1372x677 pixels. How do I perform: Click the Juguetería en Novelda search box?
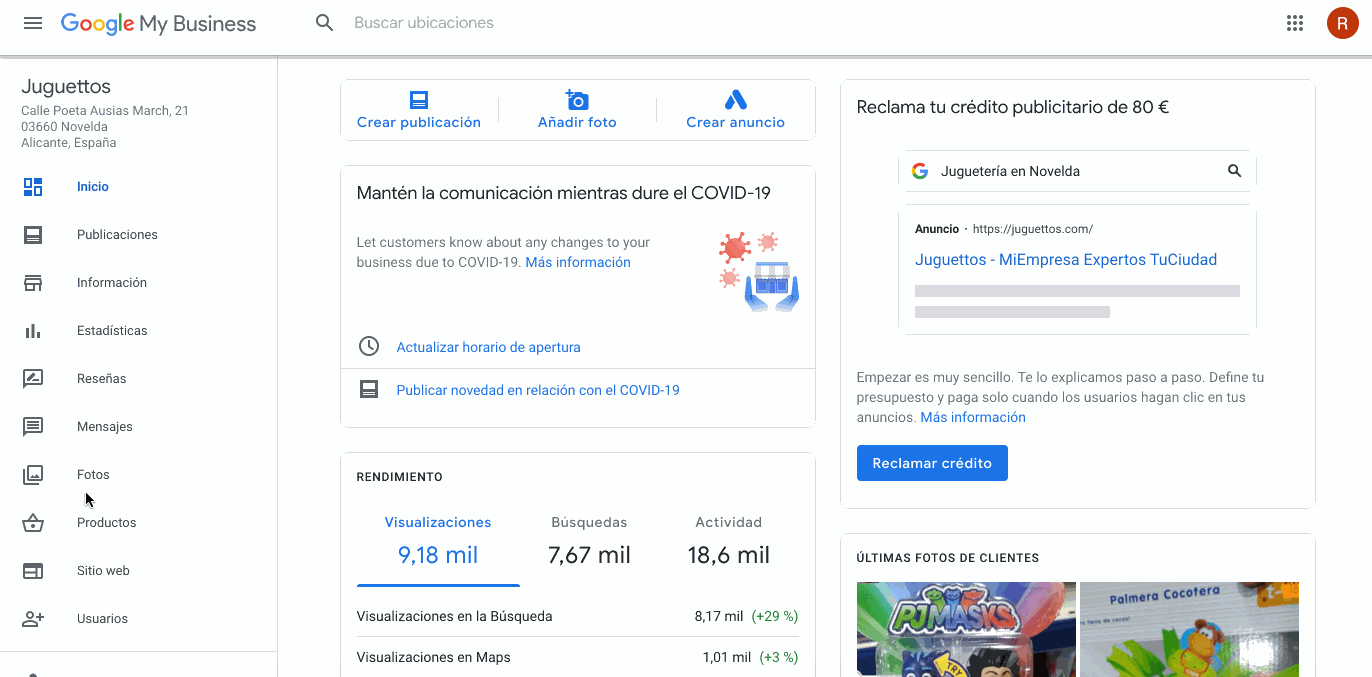(x=1077, y=171)
